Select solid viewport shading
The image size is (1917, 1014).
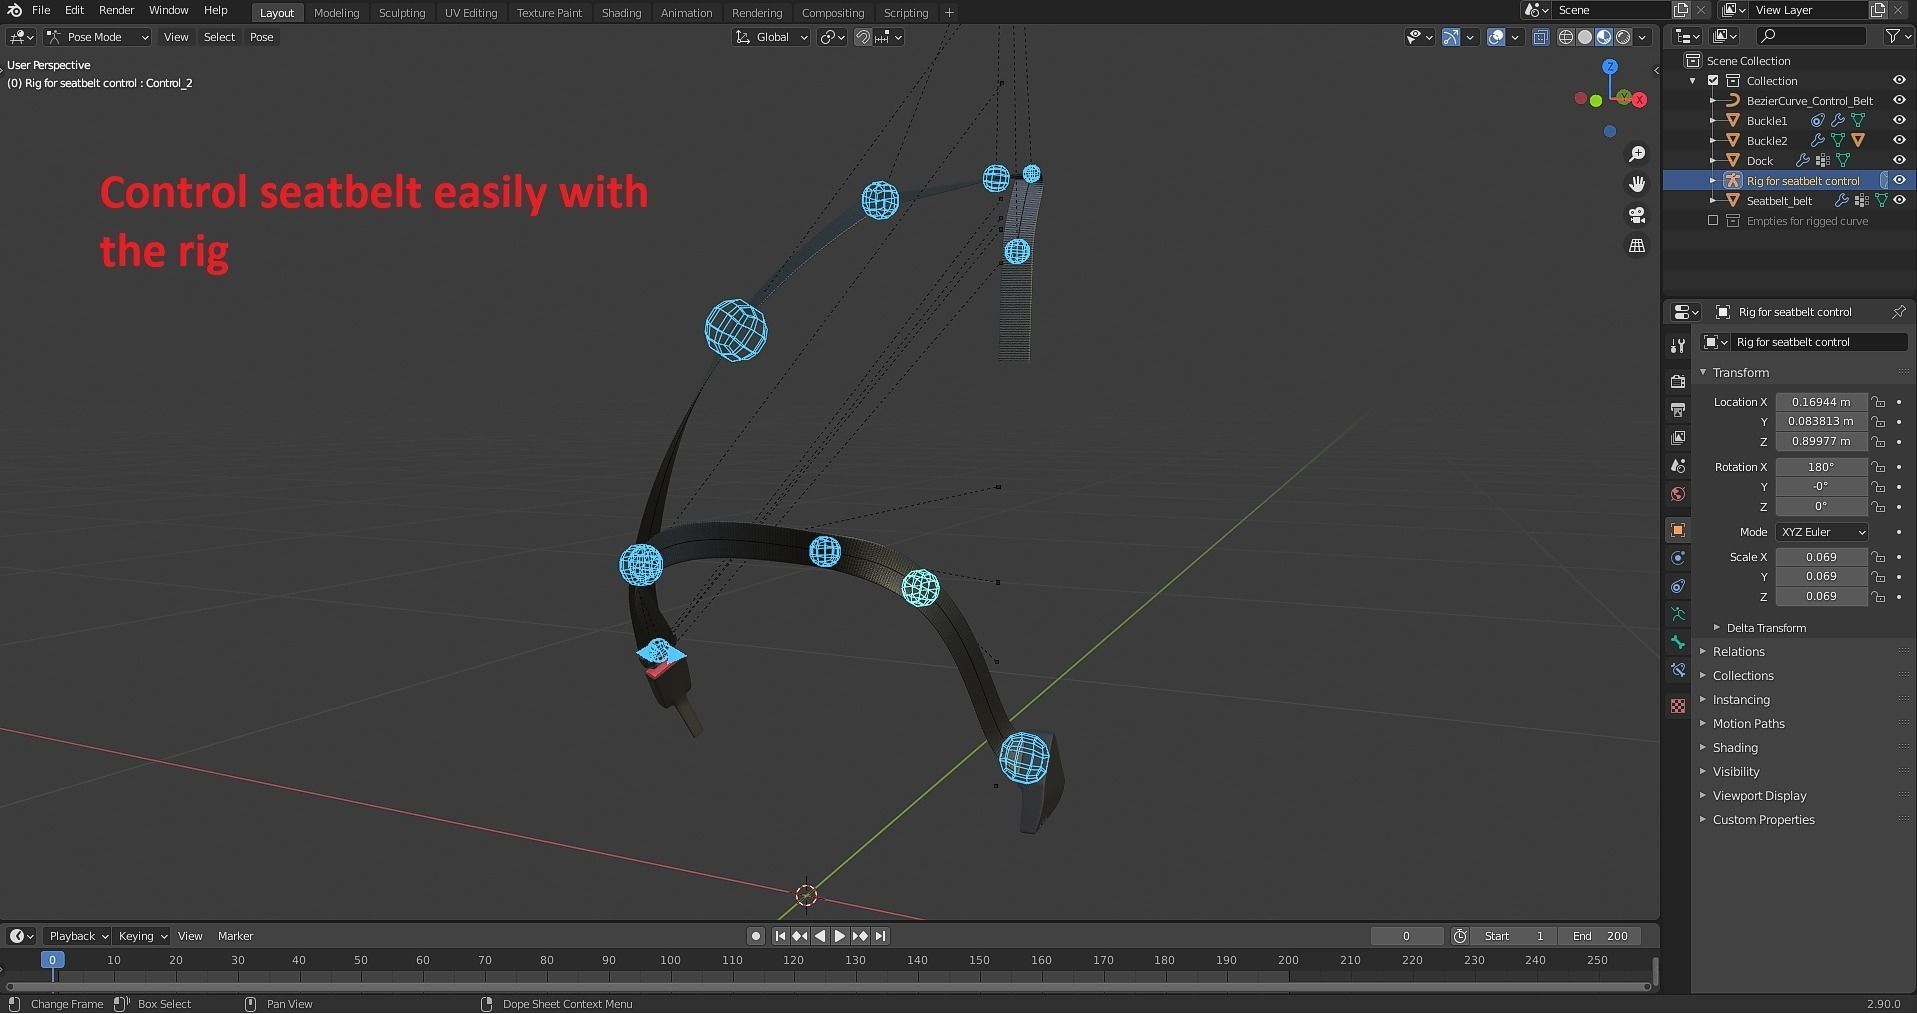pos(1585,37)
